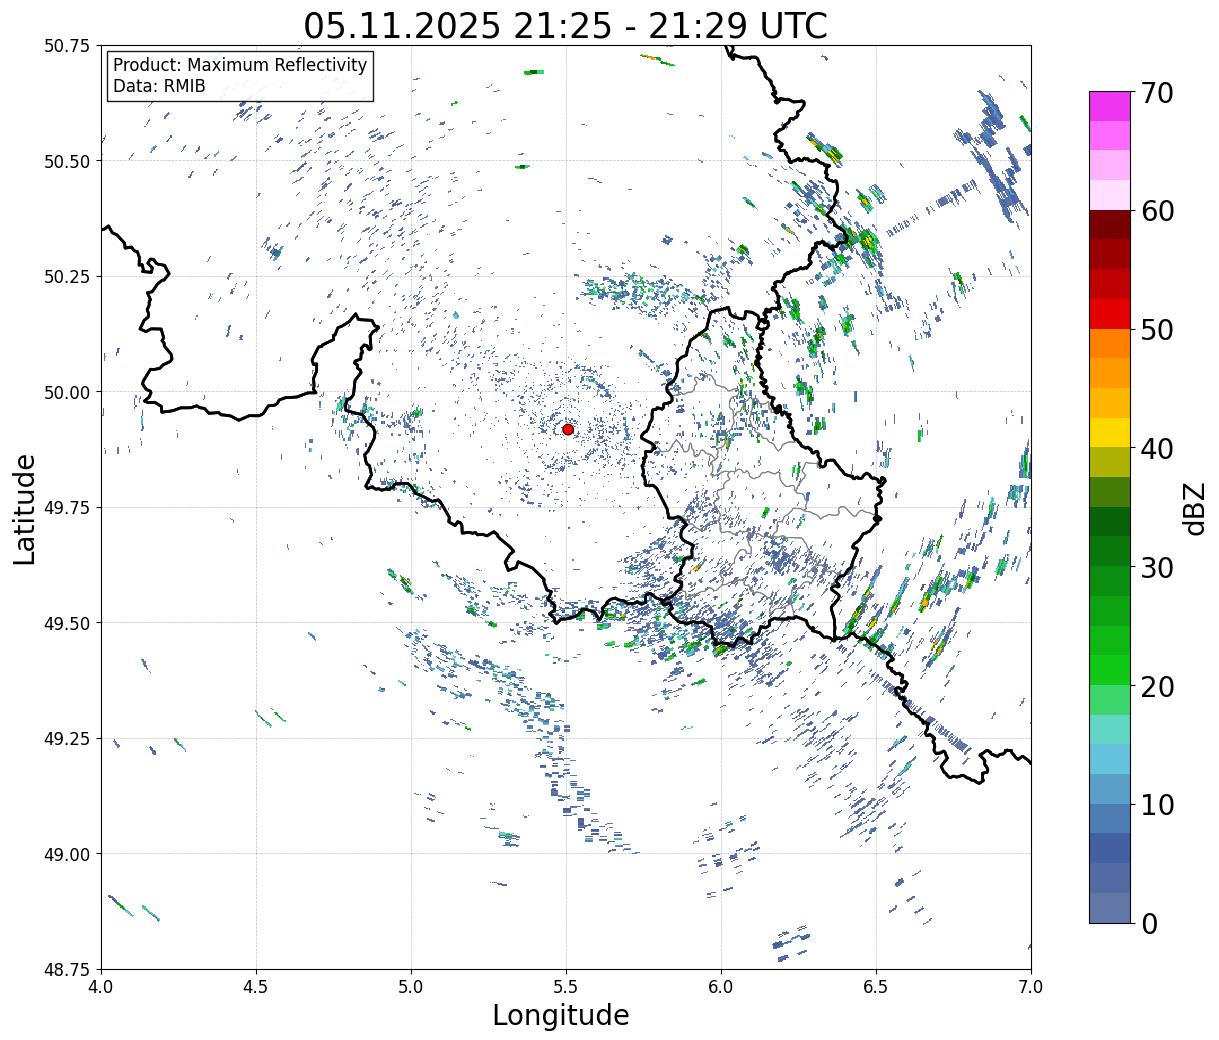The width and height of the screenshot is (1219, 1040).
Task: Click the 50.75 latitude tick label
Action: [x=67, y=46]
